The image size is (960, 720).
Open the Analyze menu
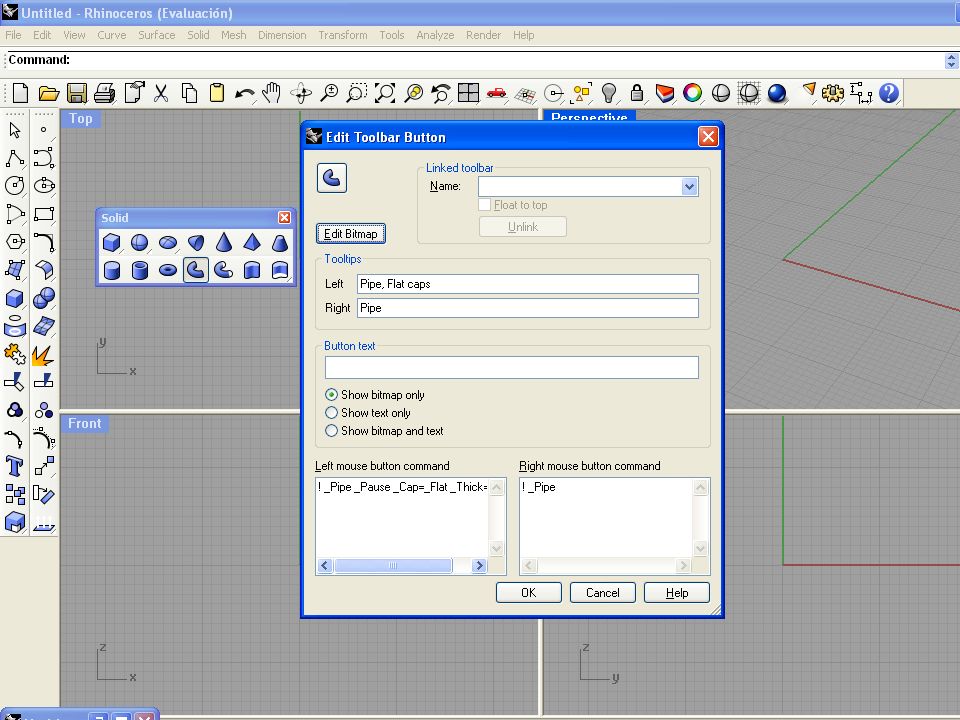click(435, 35)
